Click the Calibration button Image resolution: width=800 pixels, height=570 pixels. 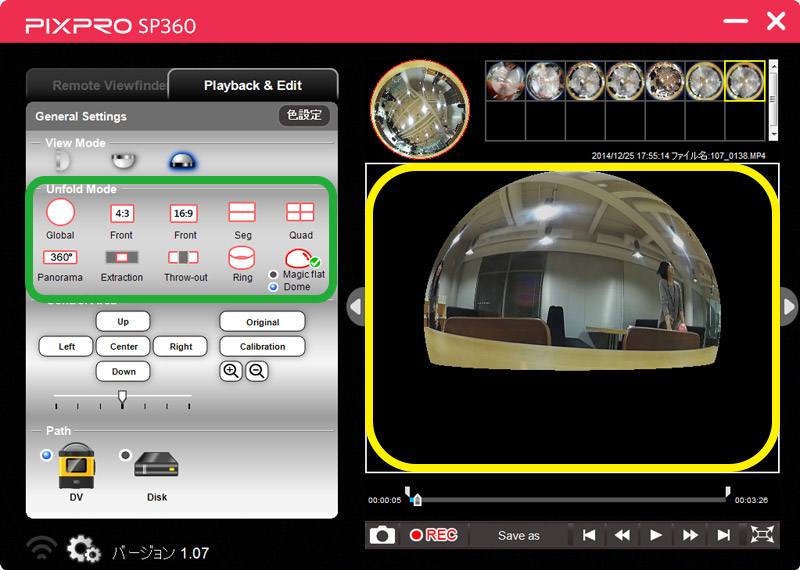pos(262,346)
